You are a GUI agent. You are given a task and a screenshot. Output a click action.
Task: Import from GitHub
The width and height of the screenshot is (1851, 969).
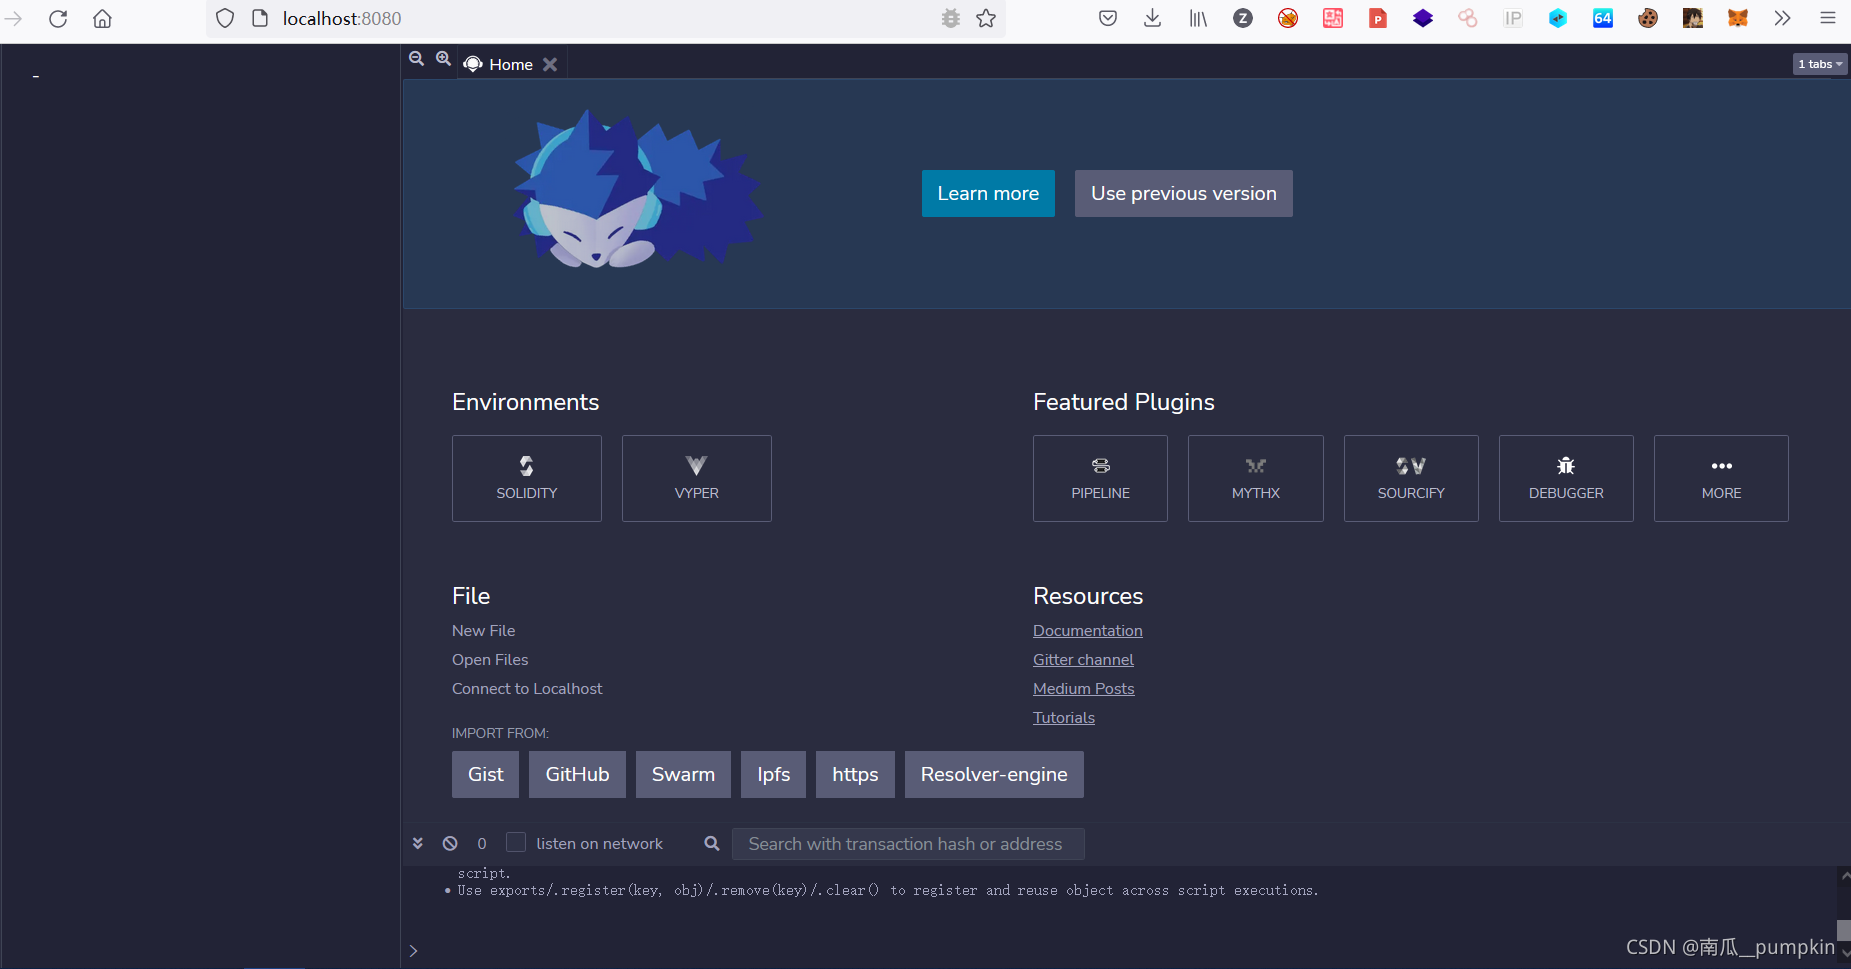coord(577,775)
